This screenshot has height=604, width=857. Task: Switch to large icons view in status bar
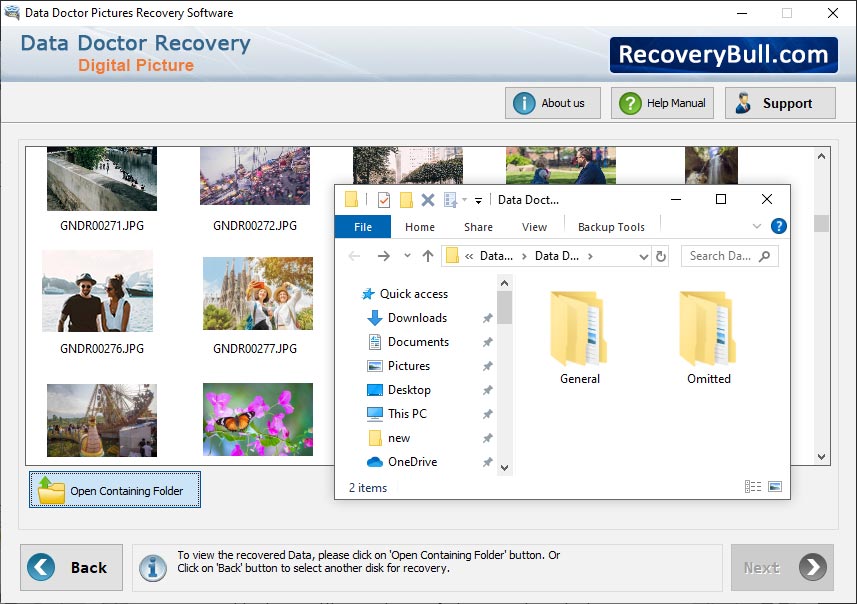tap(775, 486)
